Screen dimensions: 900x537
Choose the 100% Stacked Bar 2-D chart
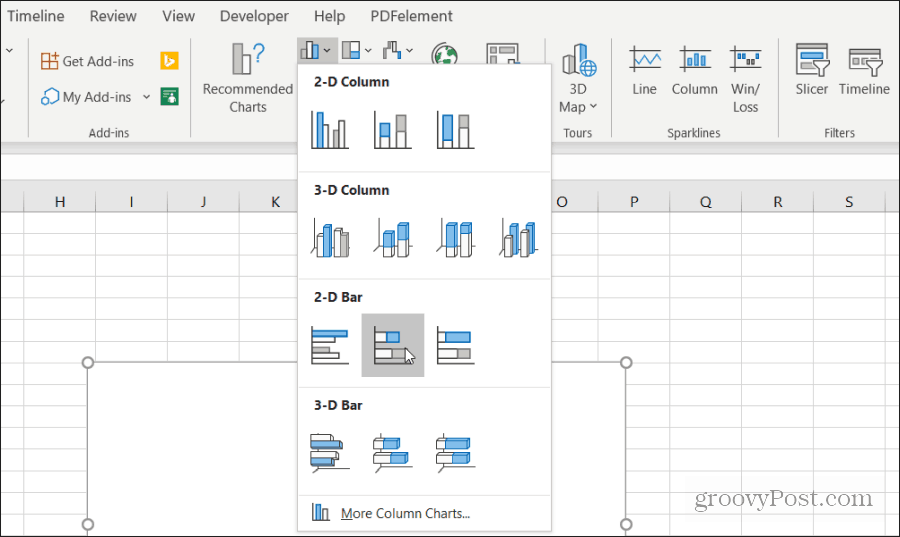point(455,345)
